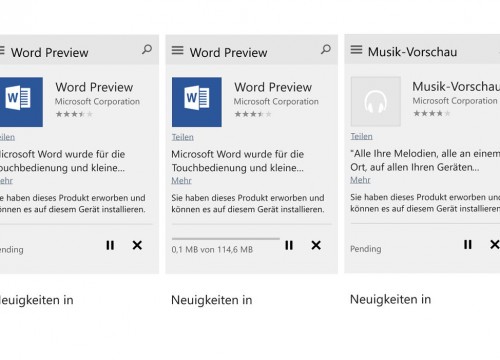
Task: Click Mehr link in middle Word Preview panel
Action: pyautogui.click(x=181, y=181)
